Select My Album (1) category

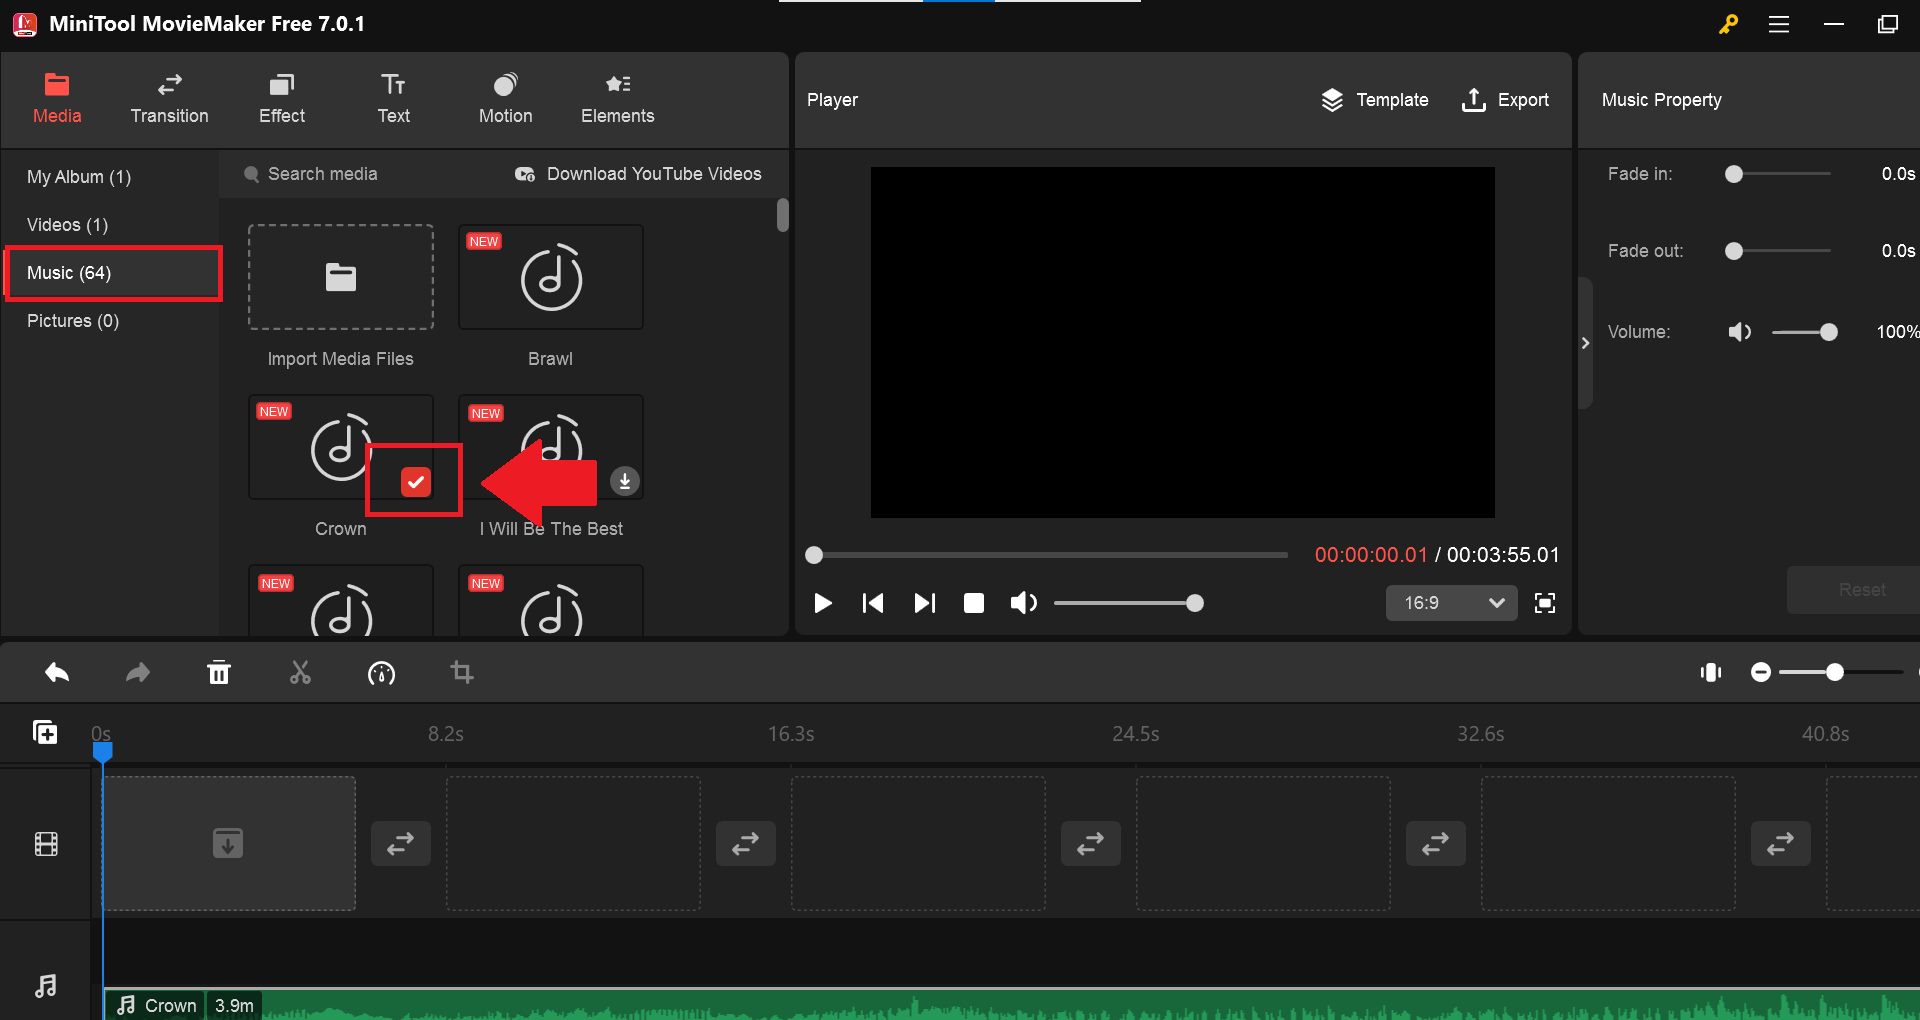pyautogui.click(x=79, y=177)
